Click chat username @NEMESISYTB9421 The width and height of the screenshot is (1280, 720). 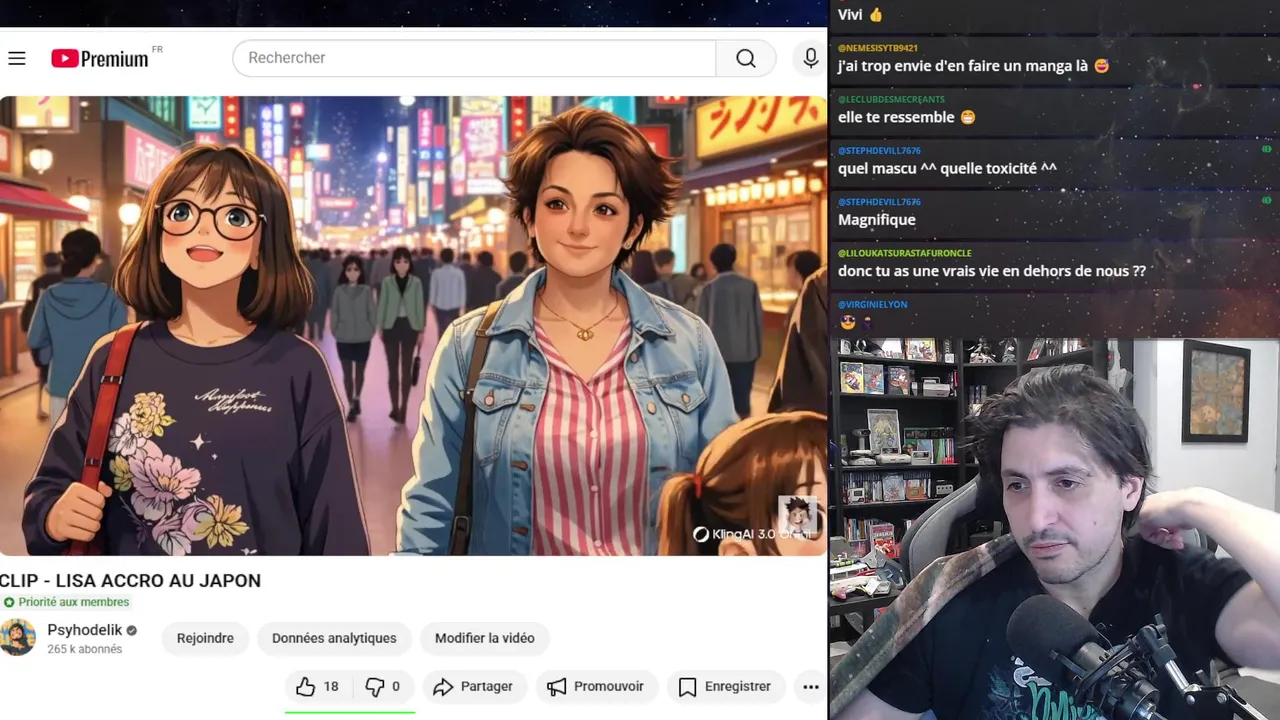click(x=877, y=48)
